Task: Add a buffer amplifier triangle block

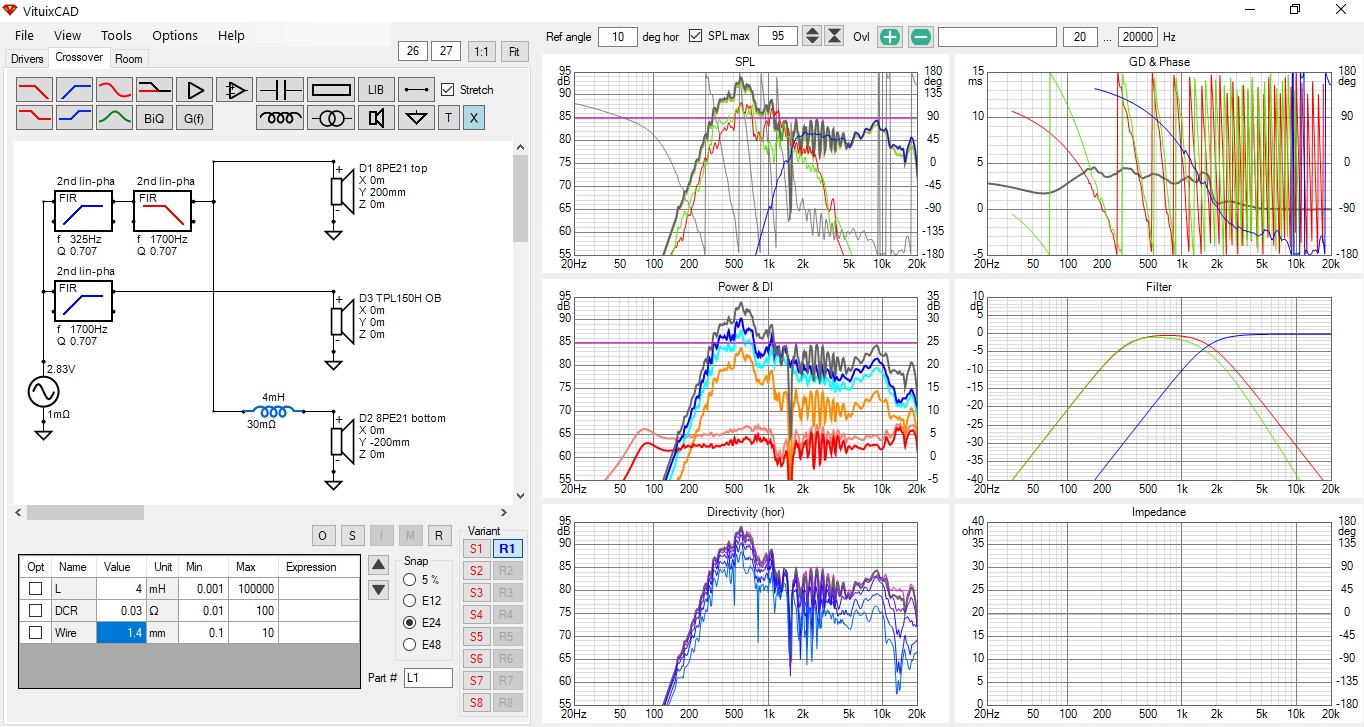Action: pyautogui.click(x=195, y=90)
